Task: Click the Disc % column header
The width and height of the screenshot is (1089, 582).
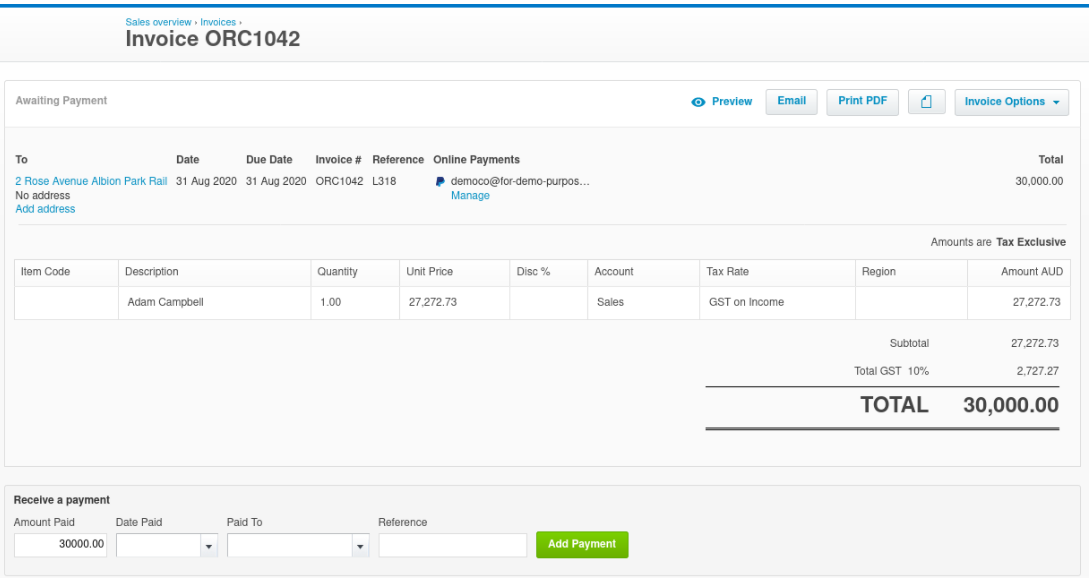Action: coord(549,272)
